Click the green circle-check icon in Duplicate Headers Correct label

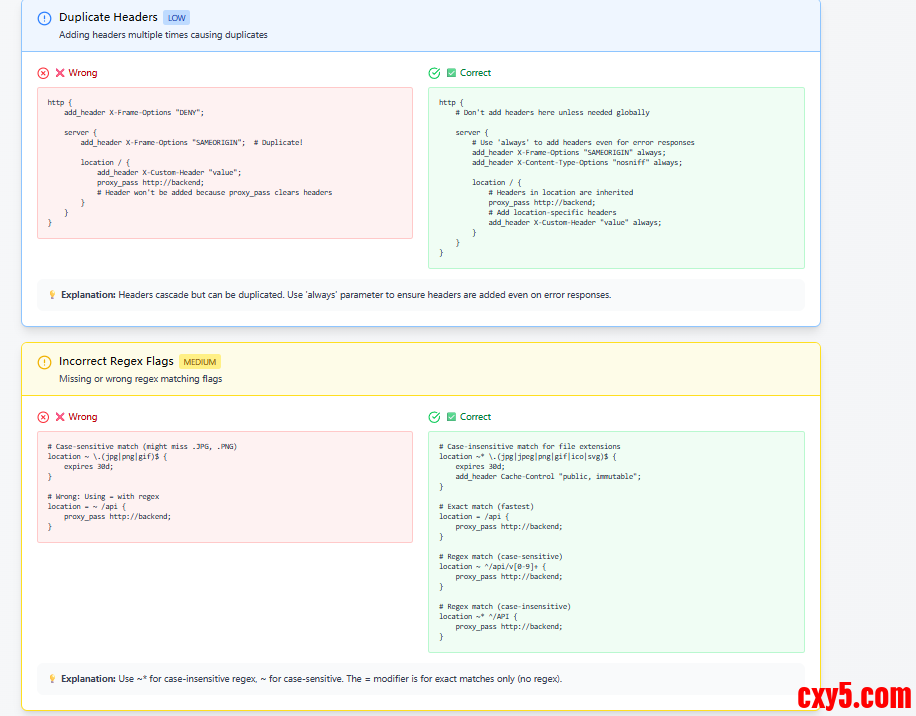pyautogui.click(x=434, y=73)
